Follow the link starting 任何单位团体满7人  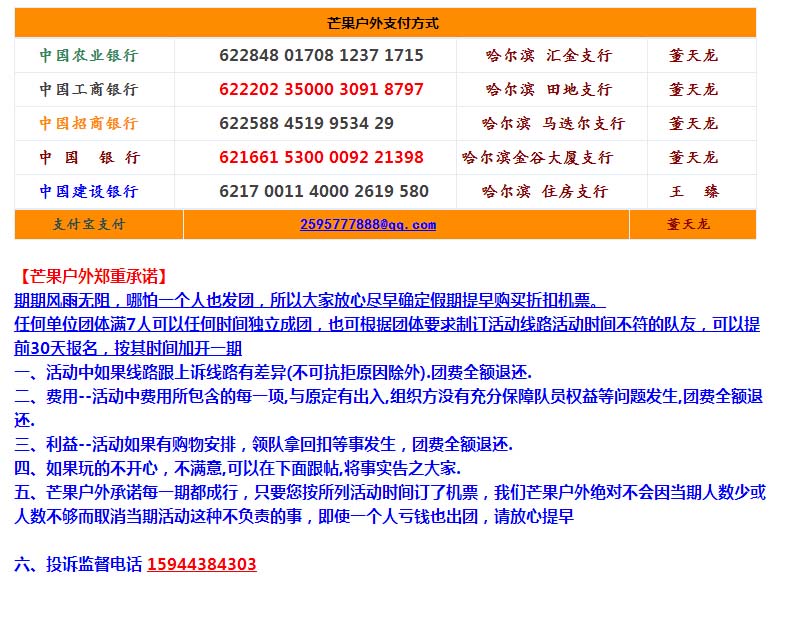click(x=387, y=336)
